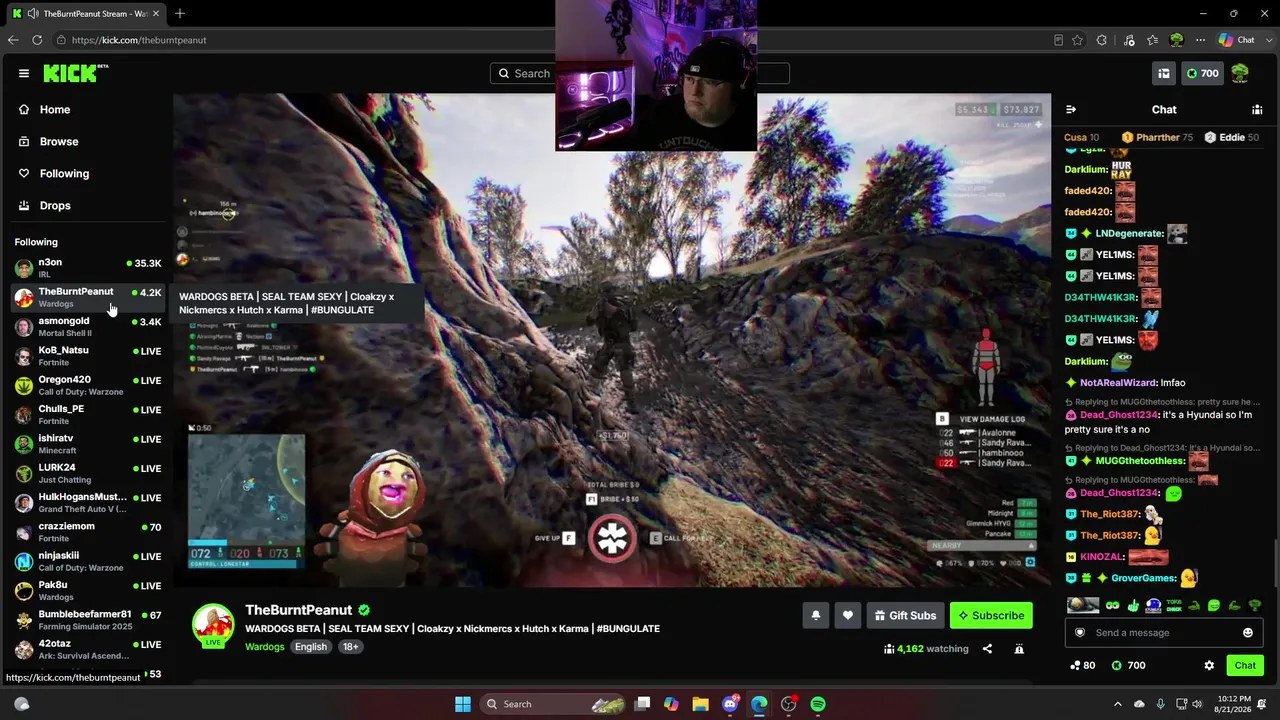Open channel points showing 80

point(1082,665)
